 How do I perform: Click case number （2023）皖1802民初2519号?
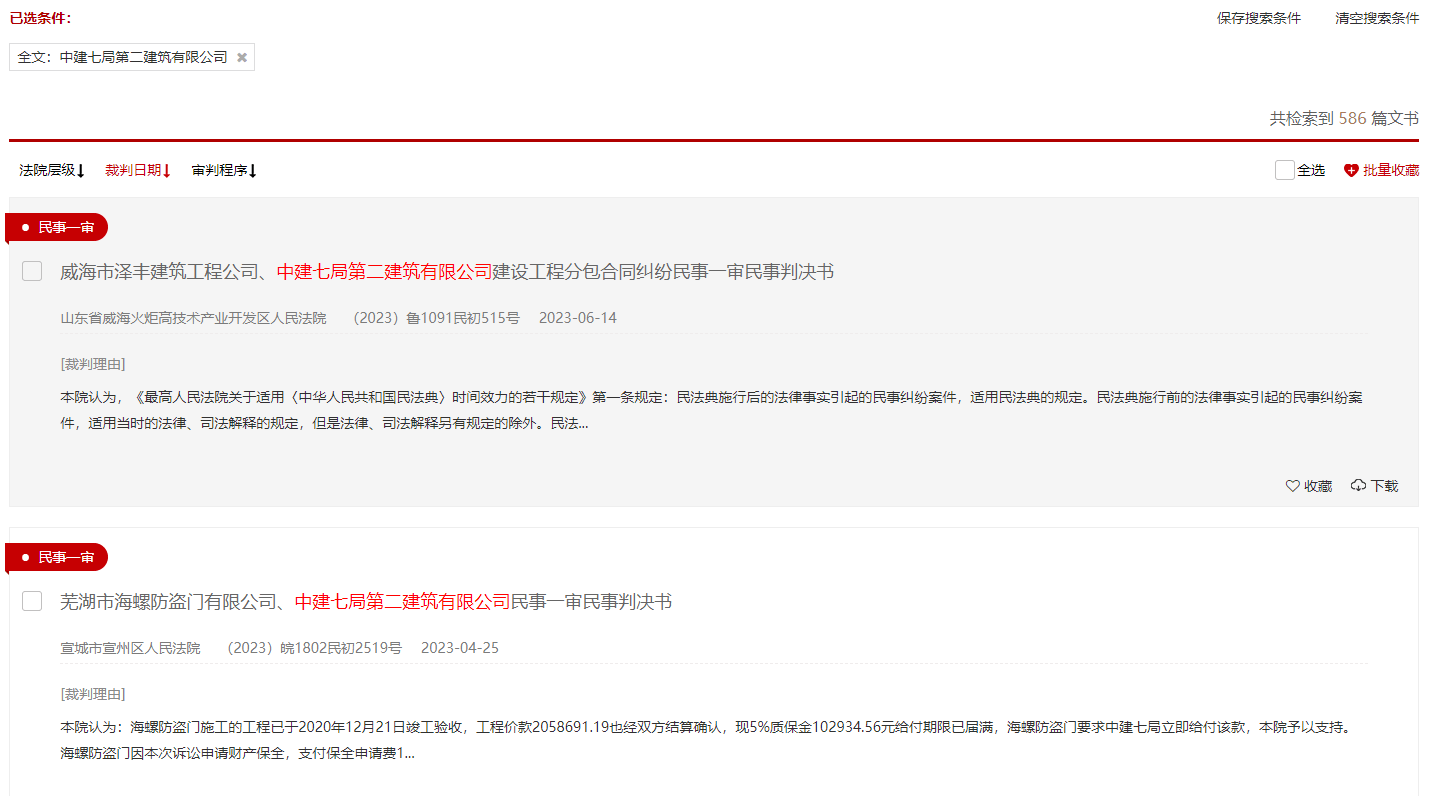[x=310, y=648]
